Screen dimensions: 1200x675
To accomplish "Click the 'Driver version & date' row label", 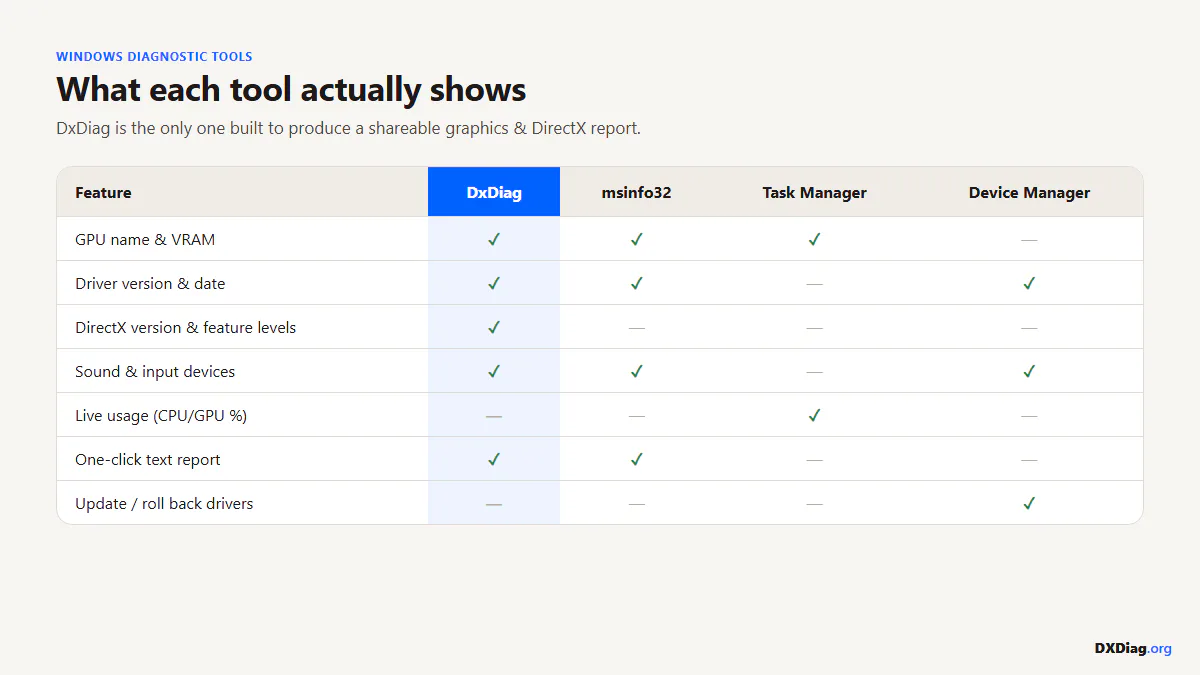I will tap(150, 283).
